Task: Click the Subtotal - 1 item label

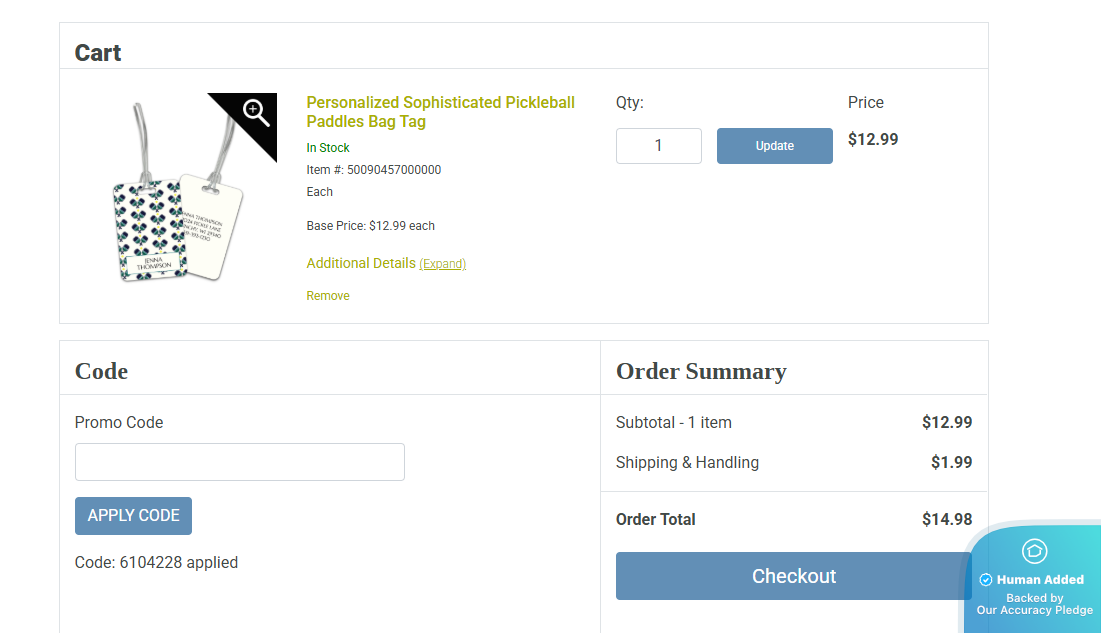Action: click(674, 423)
